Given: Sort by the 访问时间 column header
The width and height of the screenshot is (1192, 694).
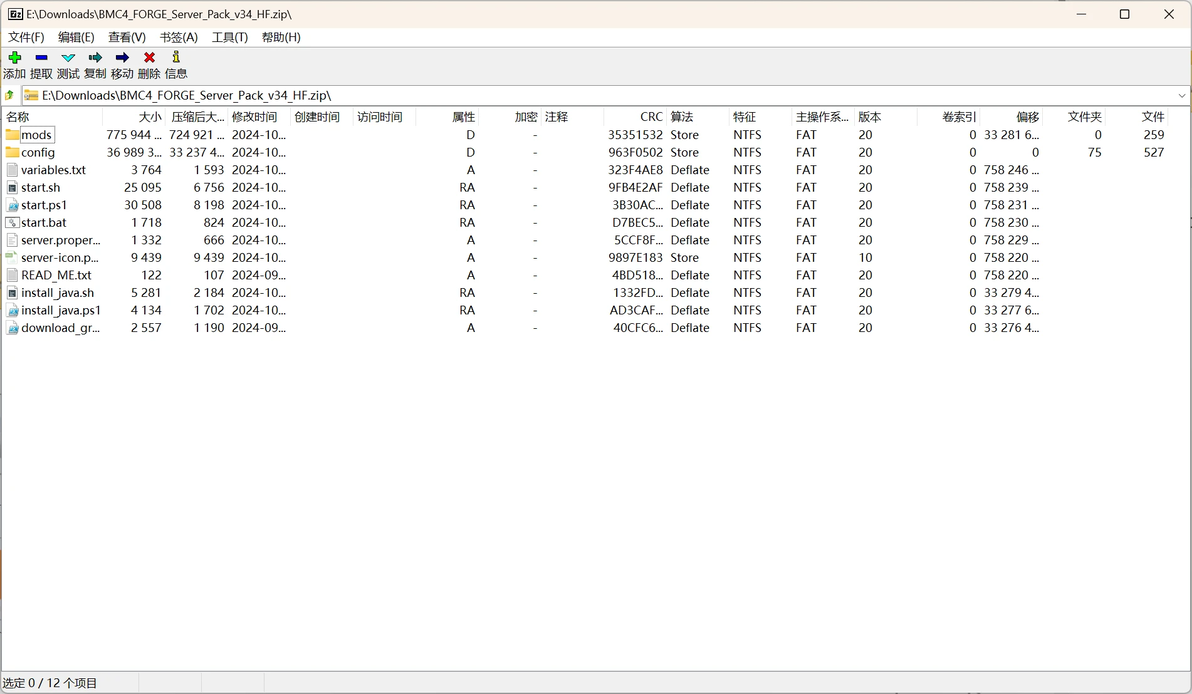Looking at the screenshot, I should point(384,117).
